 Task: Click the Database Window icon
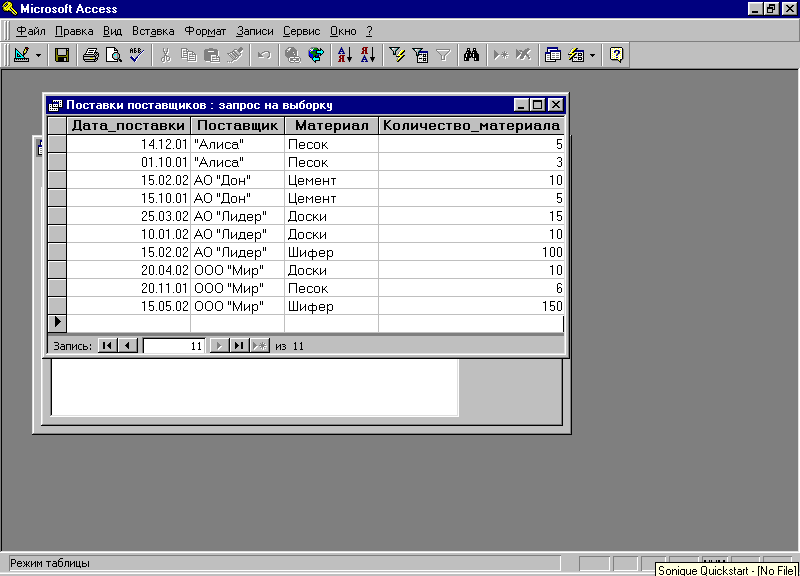553,55
